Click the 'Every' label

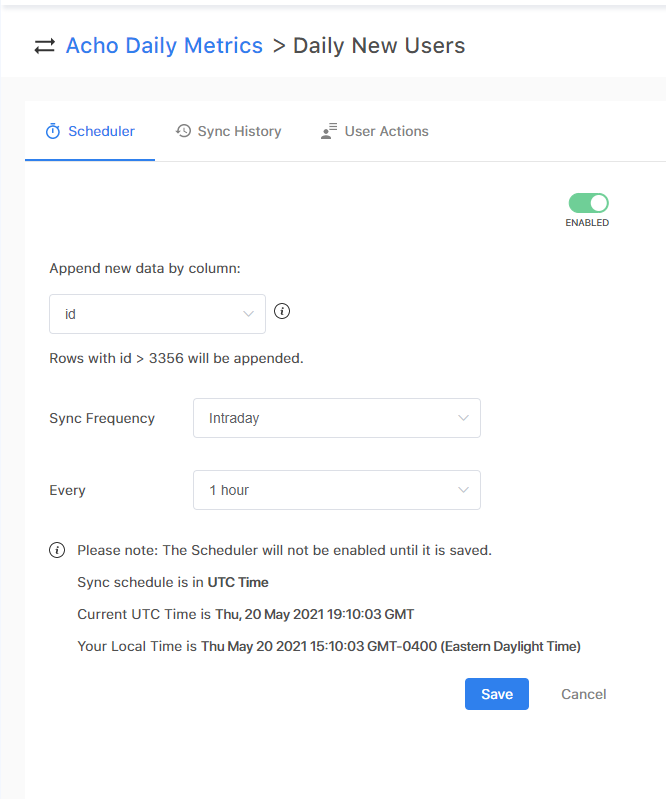pyautogui.click(x=67, y=490)
